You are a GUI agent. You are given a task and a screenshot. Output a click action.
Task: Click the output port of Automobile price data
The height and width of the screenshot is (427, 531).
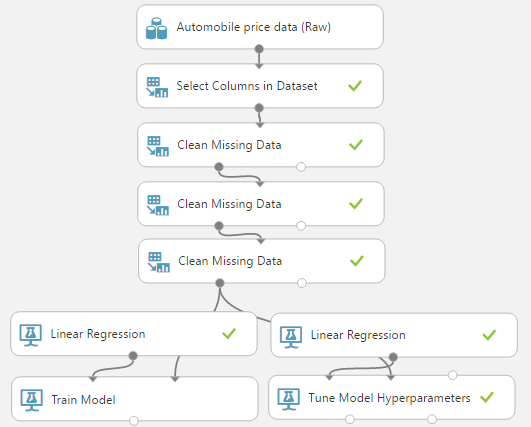(259, 49)
